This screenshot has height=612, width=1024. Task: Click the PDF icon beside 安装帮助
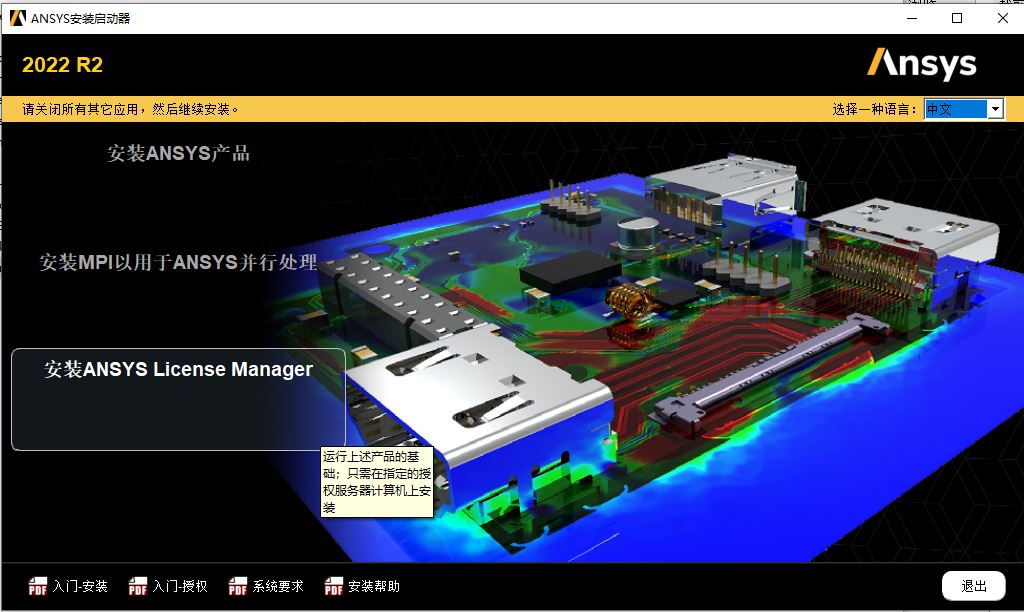coord(334,587)
